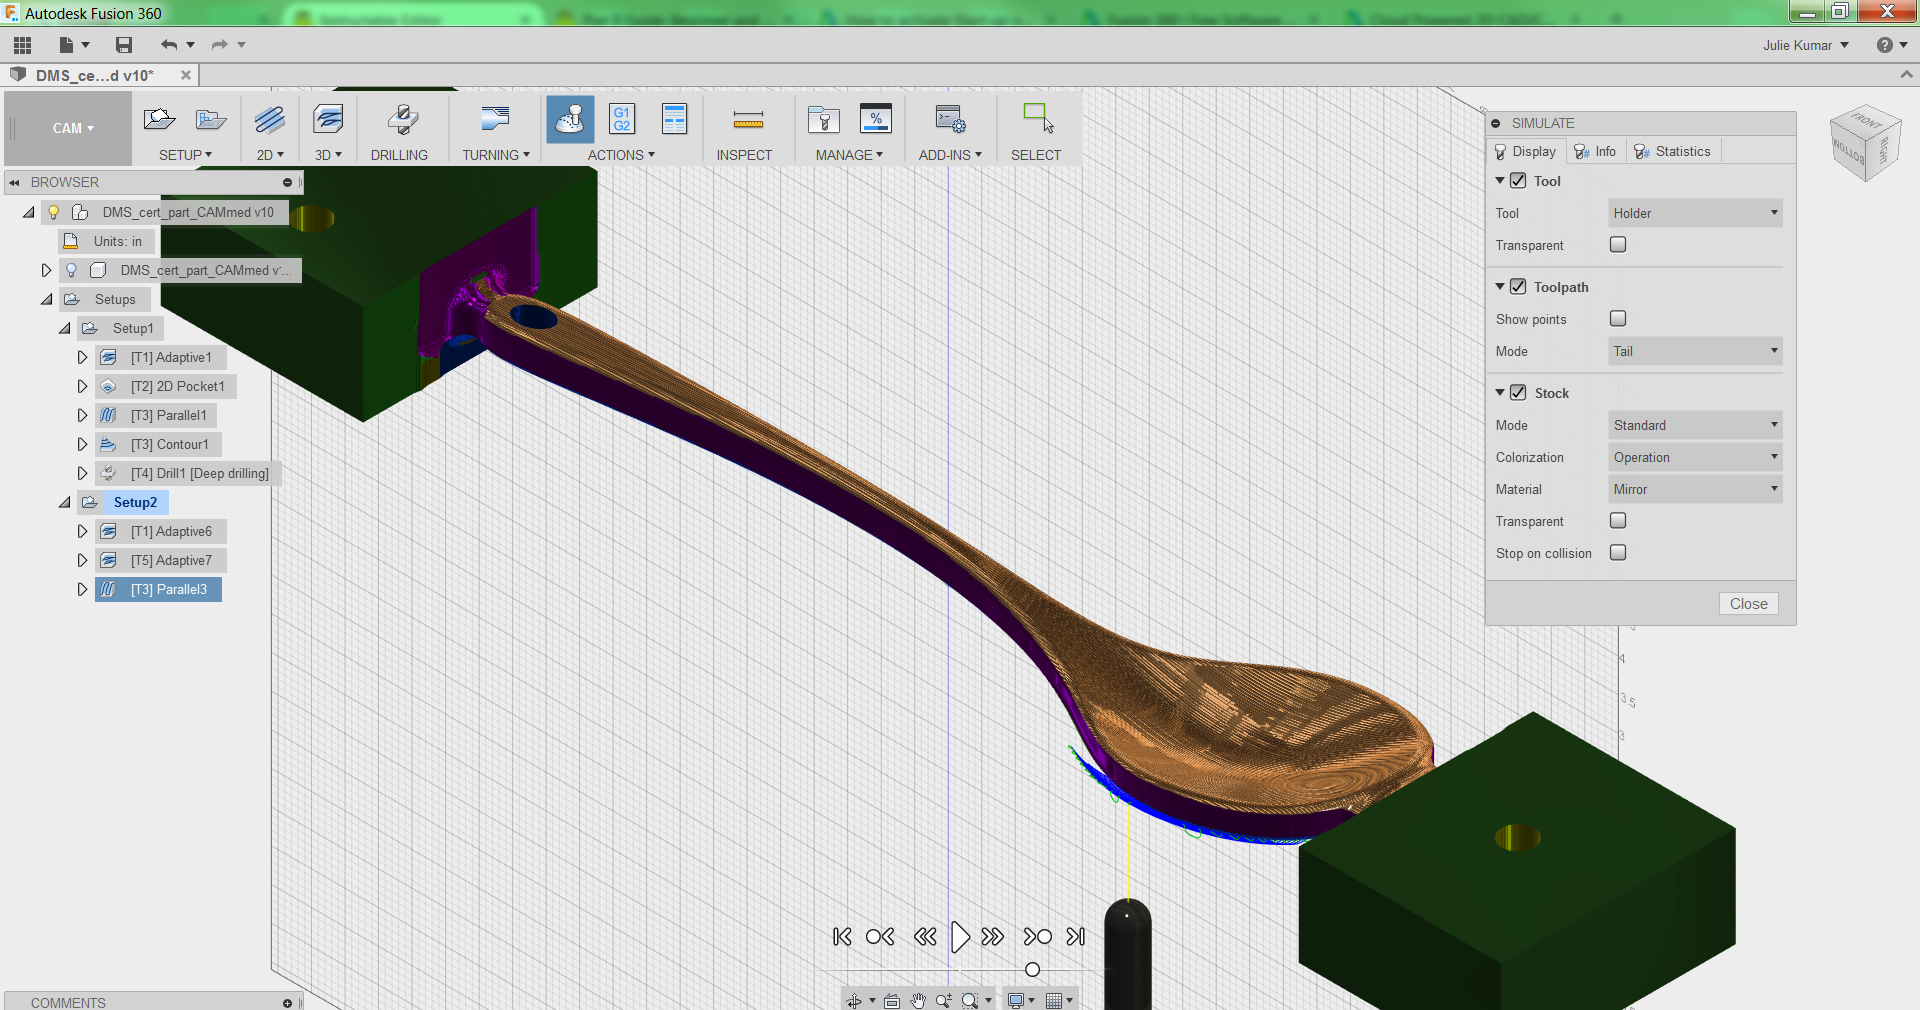Click the Add-Ins scripts icon
The width and height of the screenshot is (1920, 1010).
pyautogui.click(x=950, y=120)
